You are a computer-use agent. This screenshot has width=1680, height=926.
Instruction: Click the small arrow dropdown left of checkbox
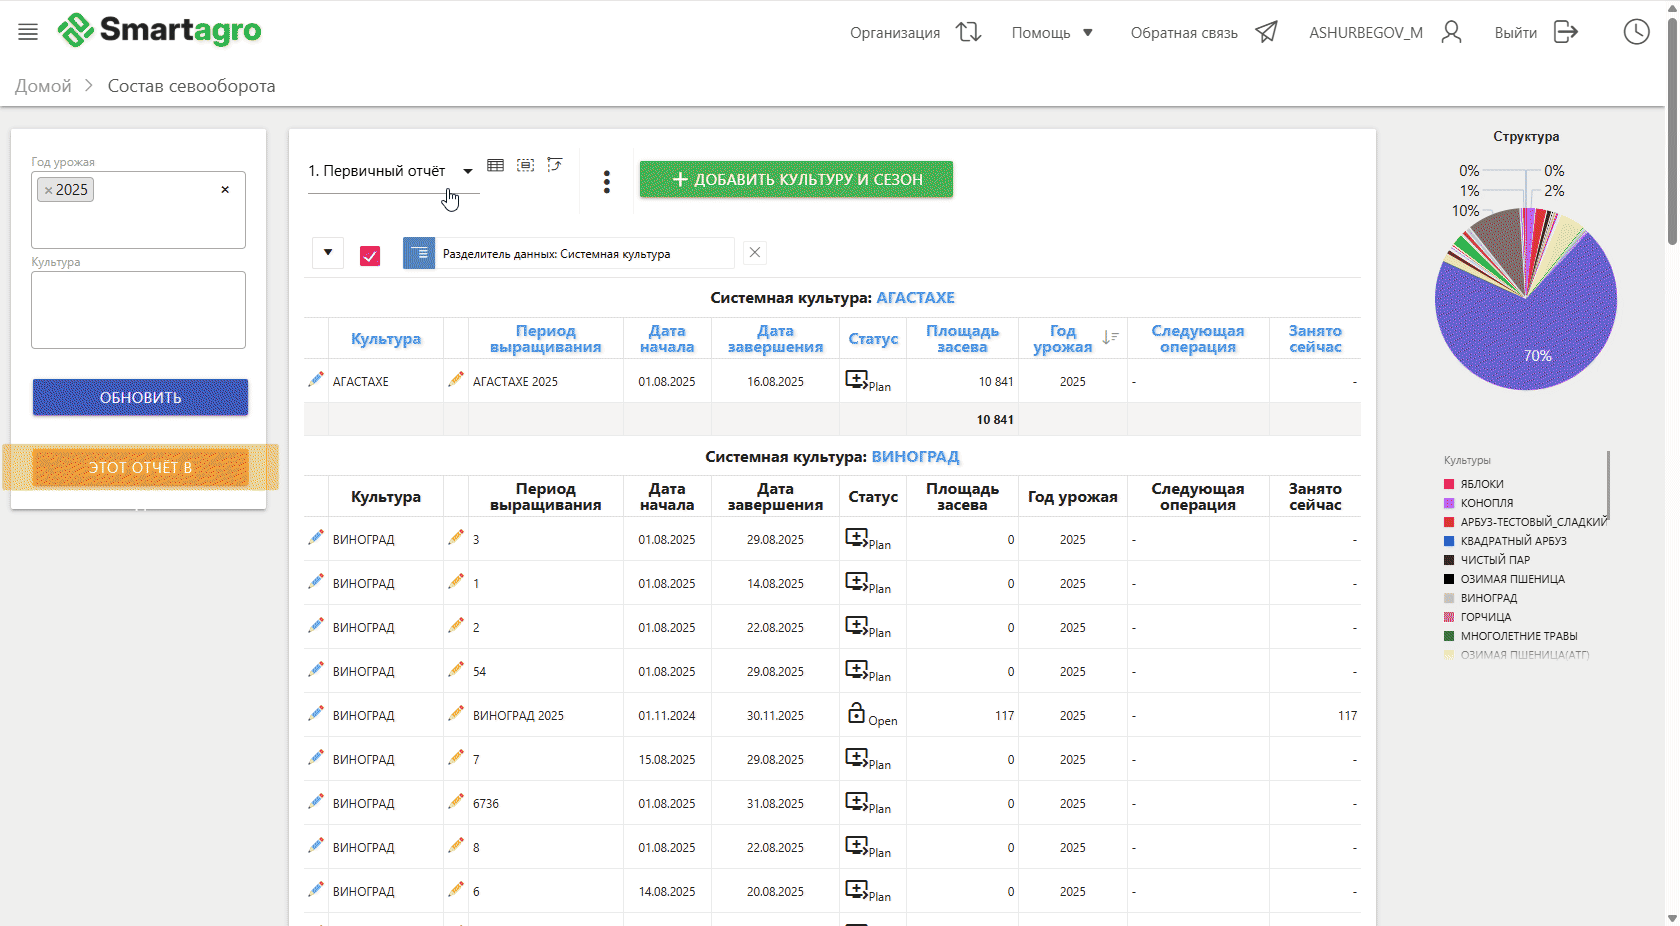point(328,253)
